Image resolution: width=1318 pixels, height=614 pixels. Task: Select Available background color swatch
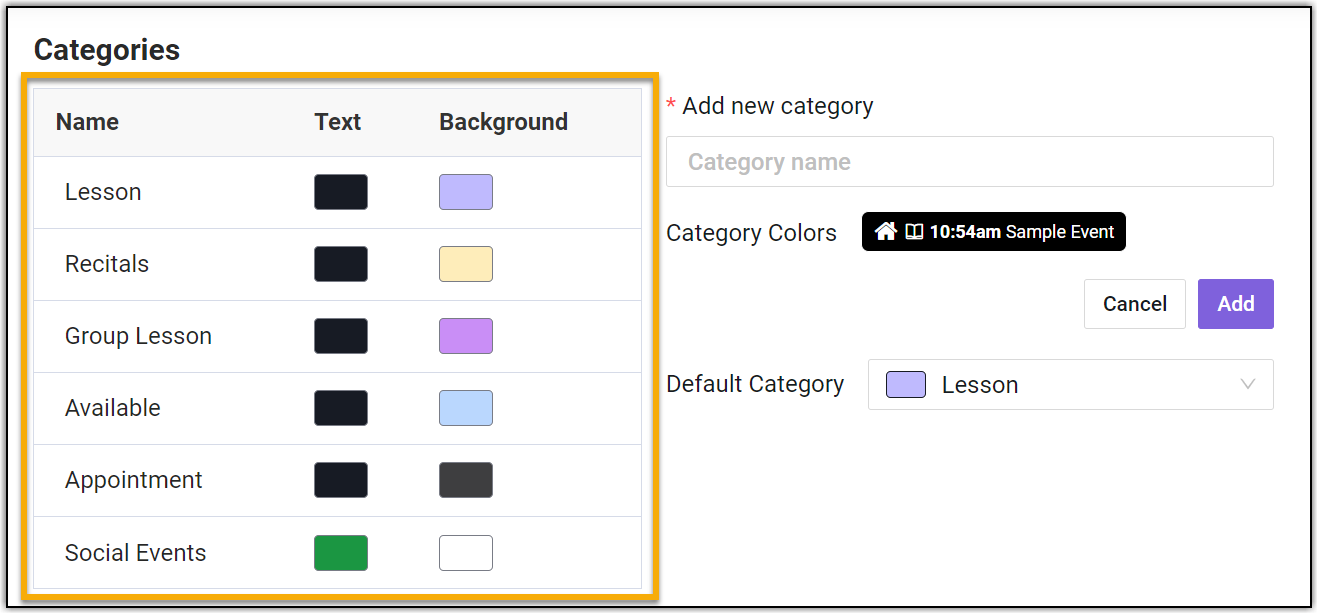[x=466, y=408]
